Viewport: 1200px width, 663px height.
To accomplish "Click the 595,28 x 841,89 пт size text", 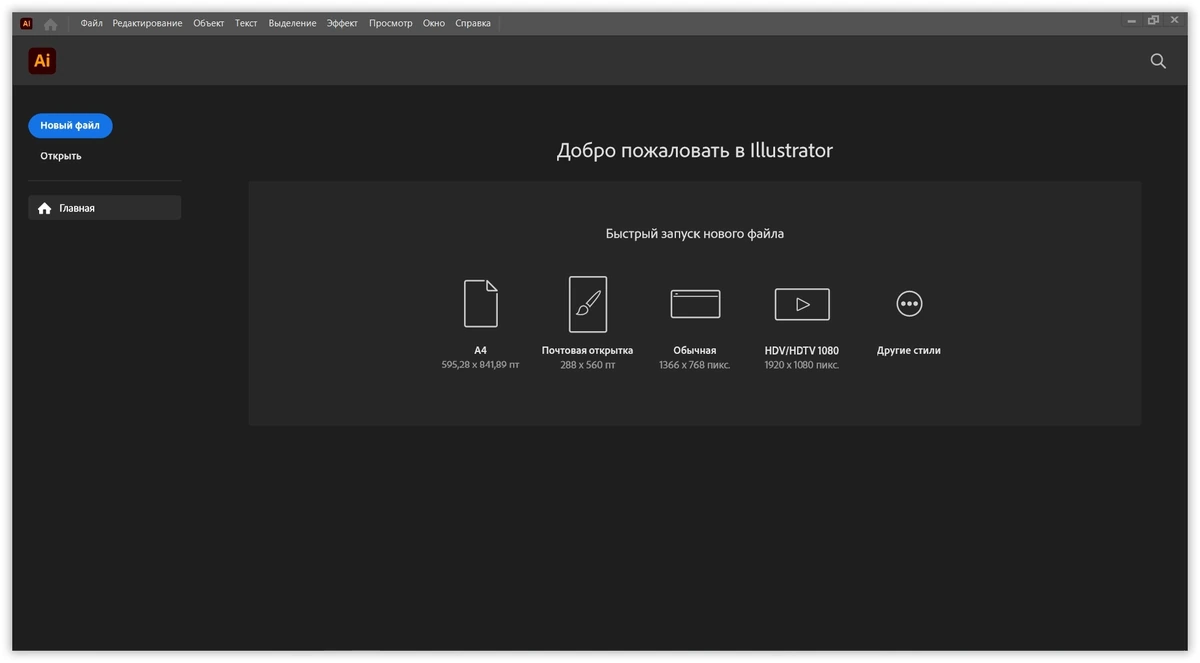I will click(x=481, y=365).
